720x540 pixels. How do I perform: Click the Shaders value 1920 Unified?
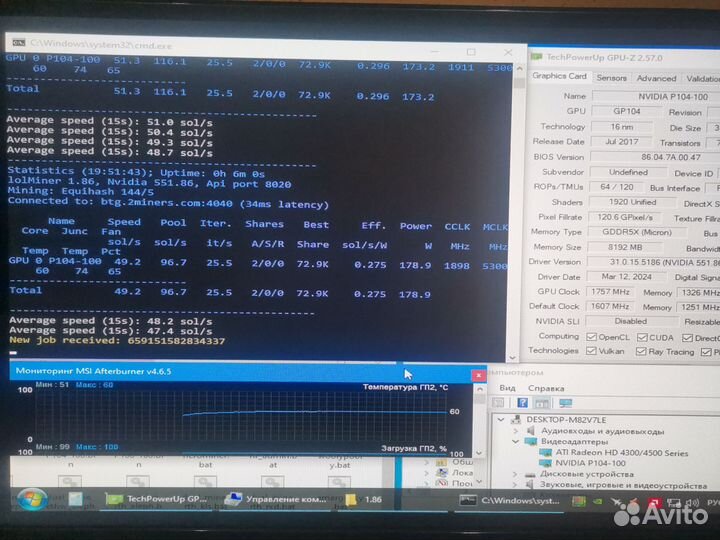coord(632,202)
